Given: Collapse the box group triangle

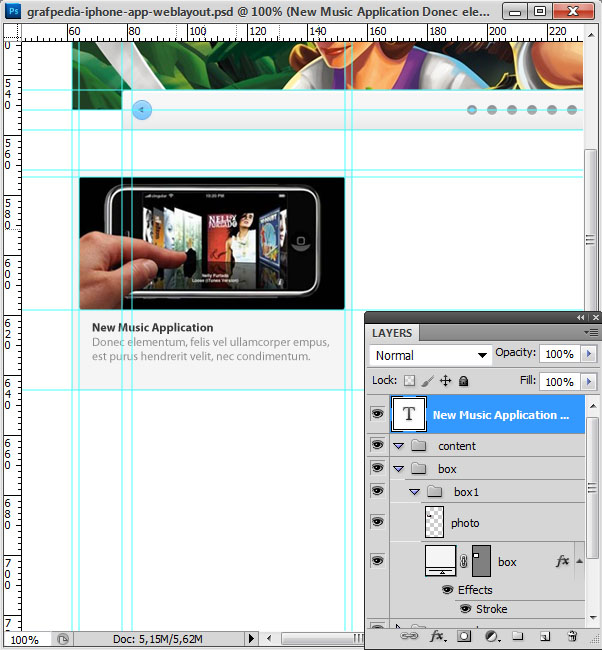Looking at the screenshot, I should (398, 469).
